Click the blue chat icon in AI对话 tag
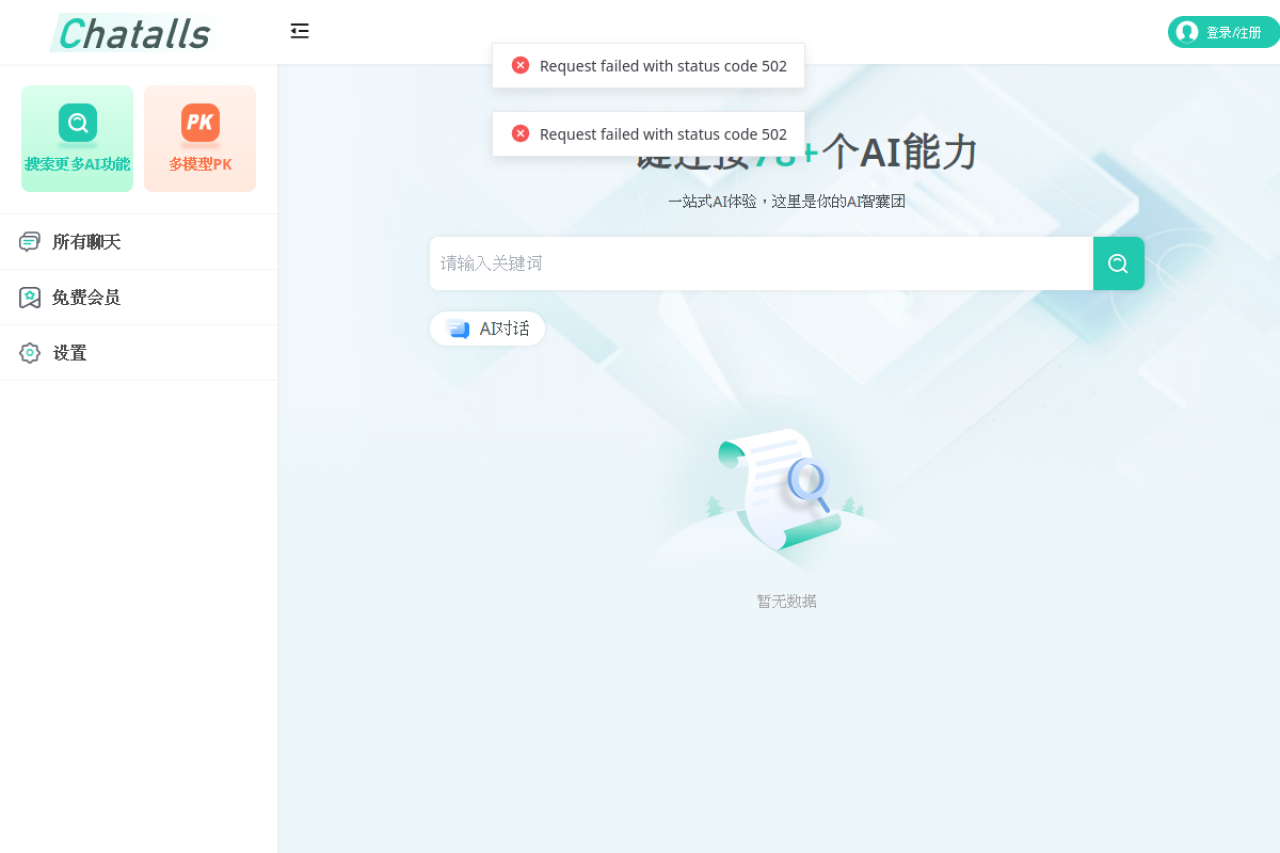Viewport: 1280px width, 853px height. pyautogui.click(x=458, y=329)
